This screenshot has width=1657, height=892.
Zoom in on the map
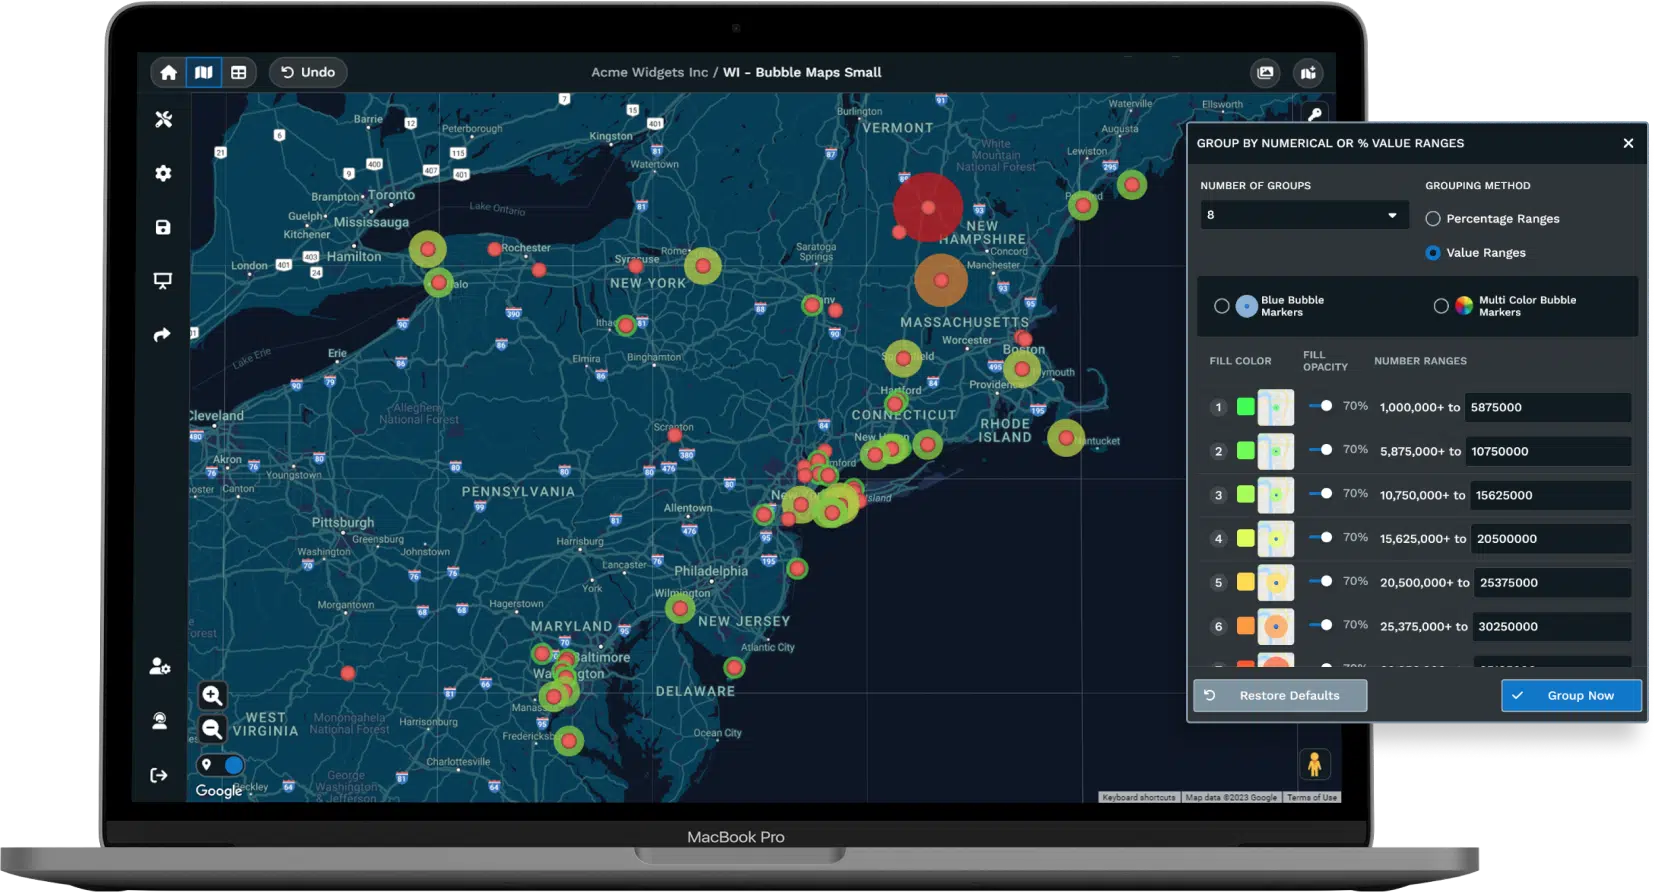[212, 695]
